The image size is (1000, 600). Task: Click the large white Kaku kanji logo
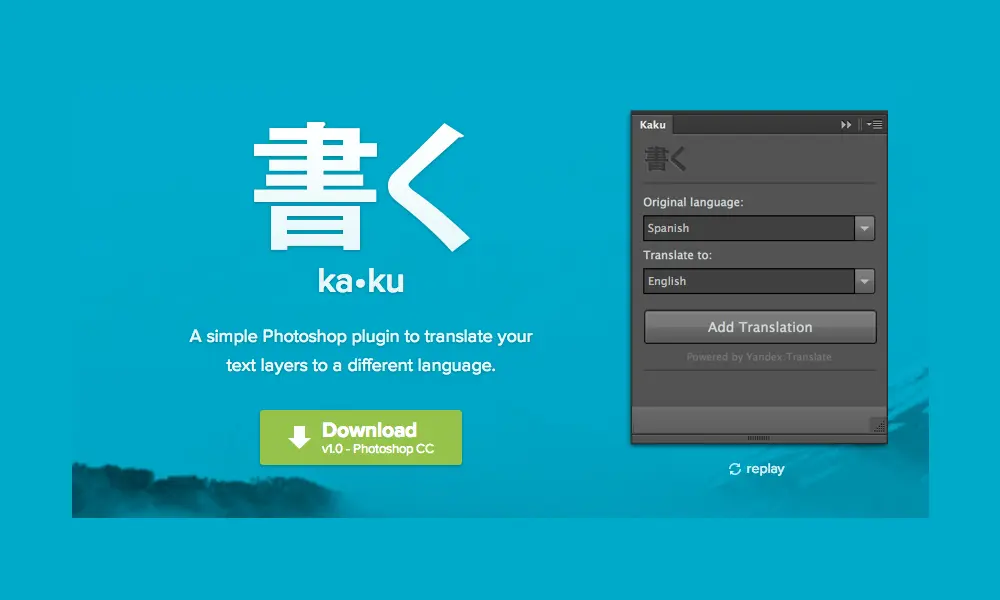[x=362, y=186]
